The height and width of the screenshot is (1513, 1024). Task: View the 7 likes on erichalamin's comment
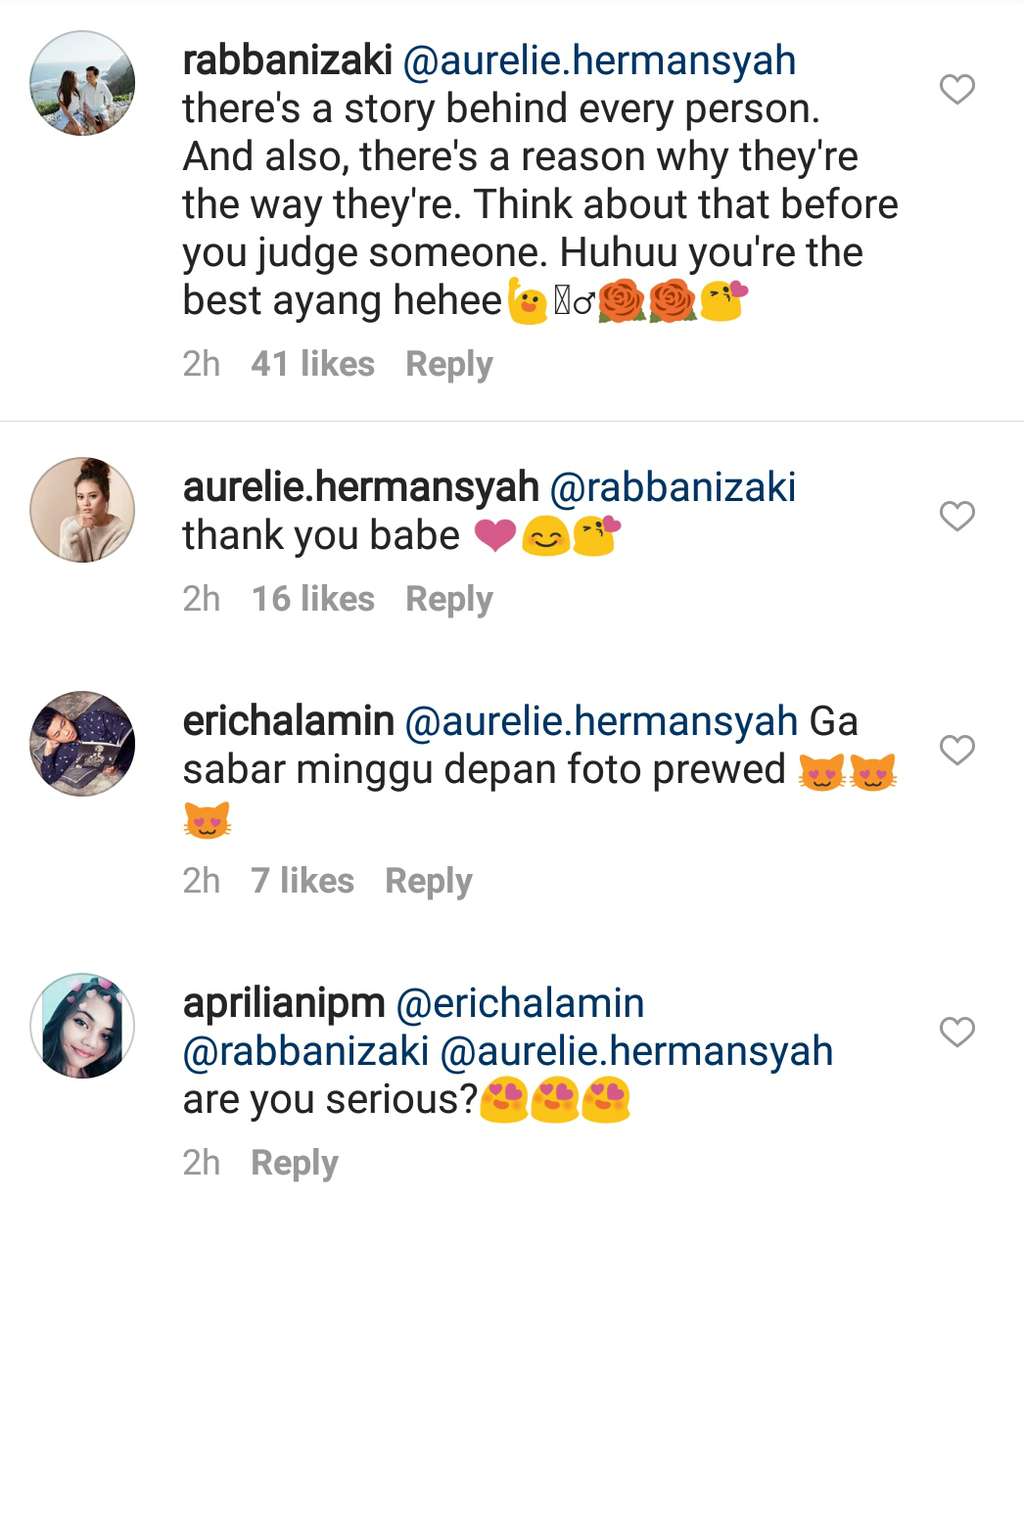[303, 881]
